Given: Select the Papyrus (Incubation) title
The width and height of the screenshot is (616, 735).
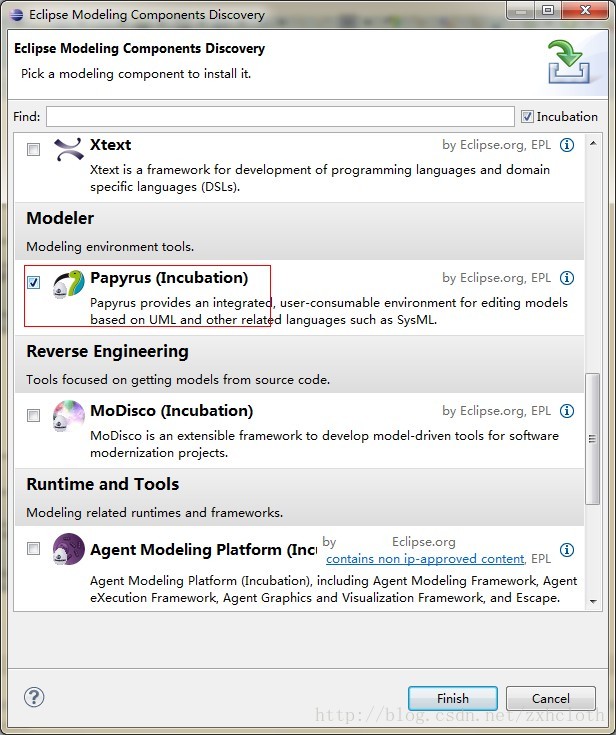Looking at the screenshot, I should click(x=169, y=278).
